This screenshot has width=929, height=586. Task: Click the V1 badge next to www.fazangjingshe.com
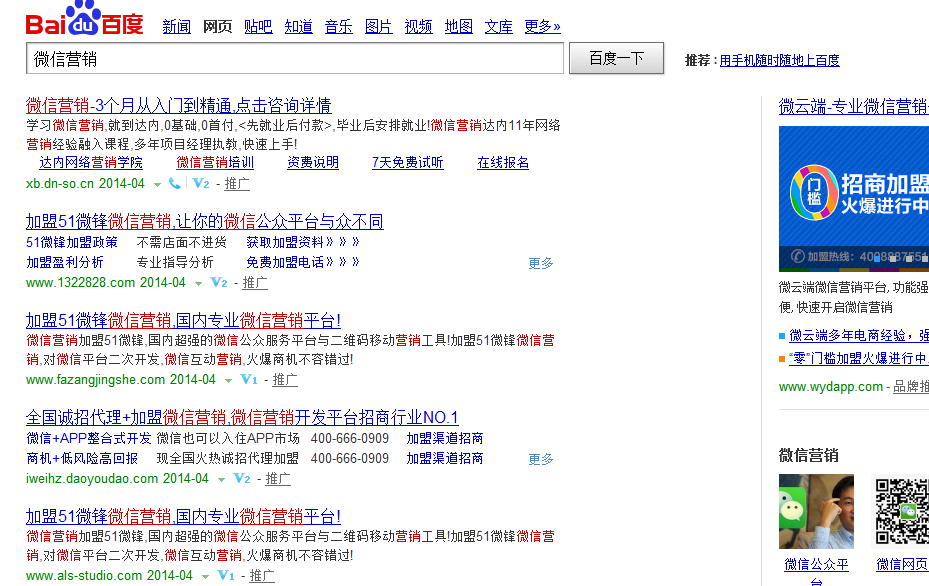point(249,380)
